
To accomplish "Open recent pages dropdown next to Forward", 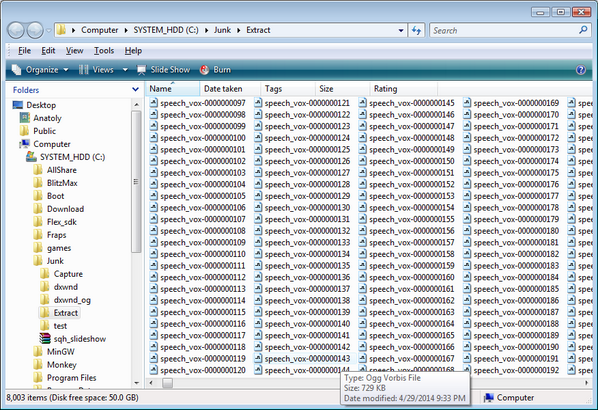I will (49, 31).
